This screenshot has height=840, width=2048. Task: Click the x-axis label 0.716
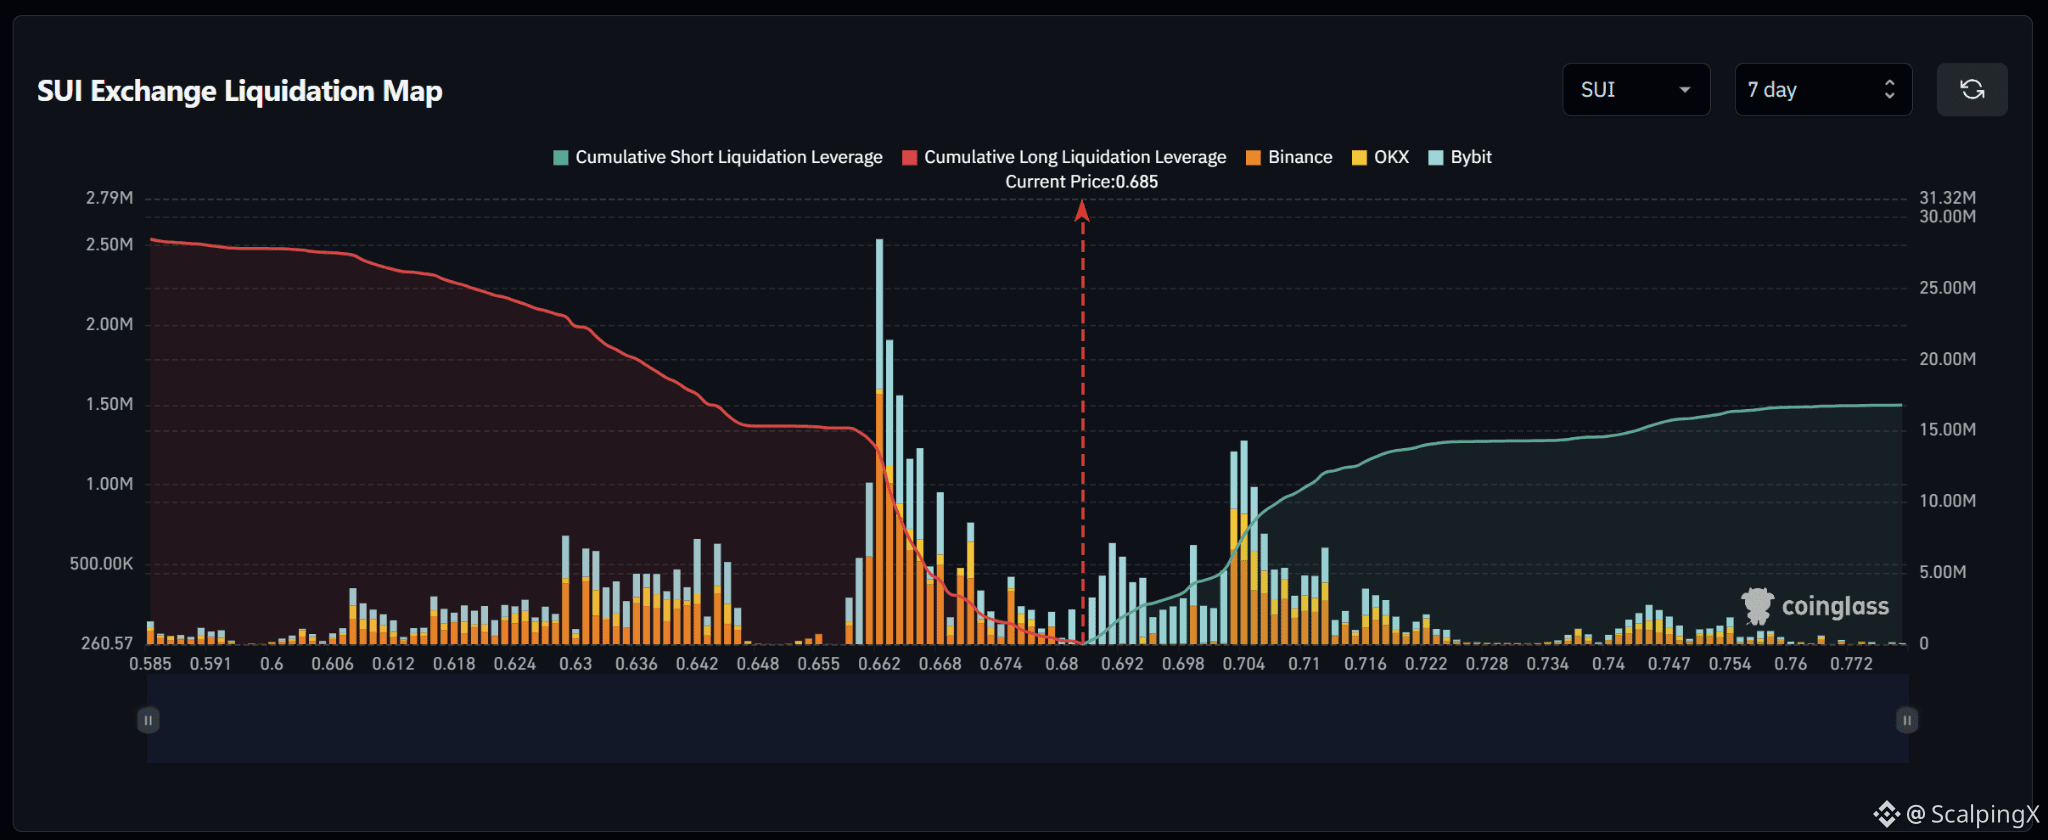(x=1366, y=664)
